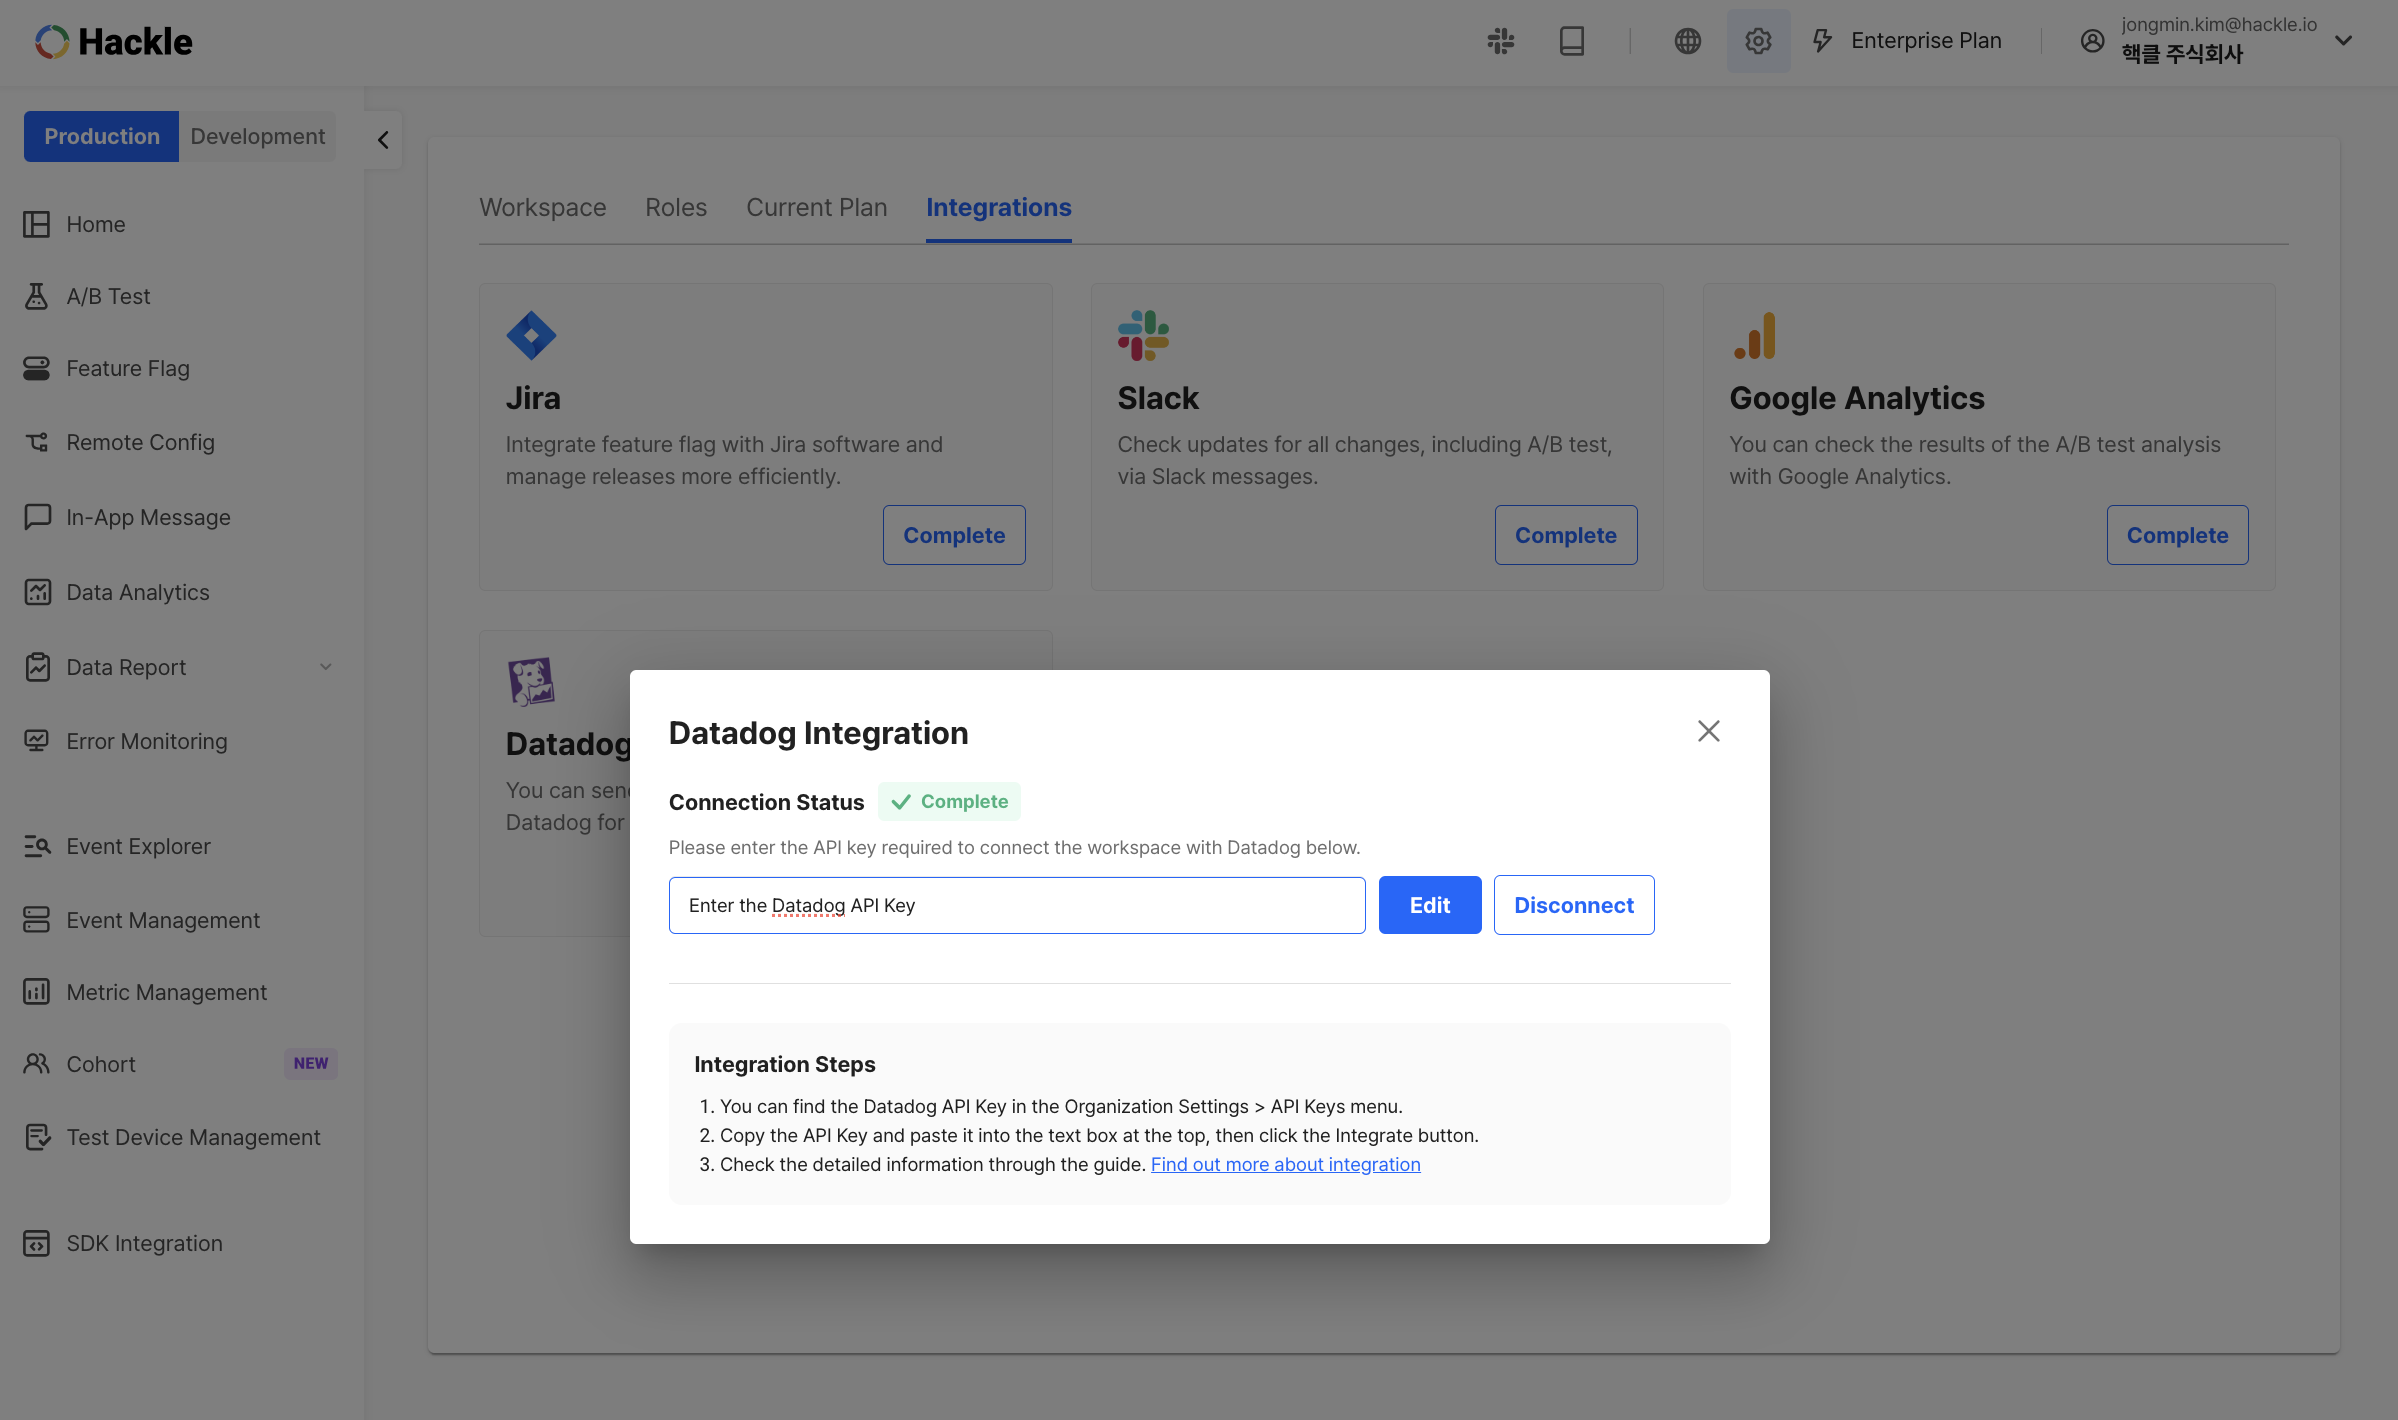
Task: Click the globe/language icon in toolbar
Action: tap(1687, 41)
